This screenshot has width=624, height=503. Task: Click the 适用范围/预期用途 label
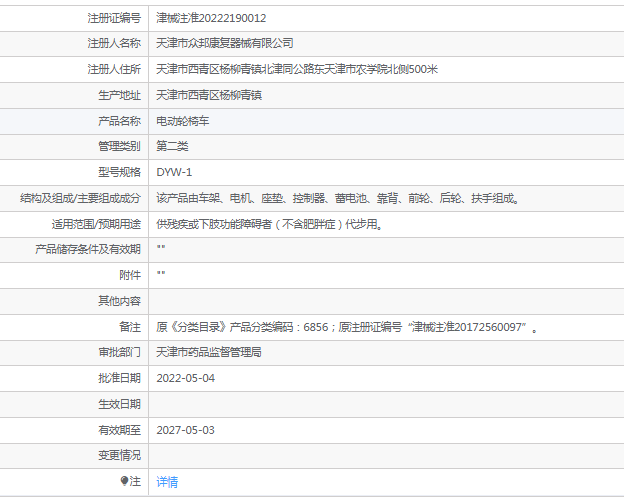(96, 224)
